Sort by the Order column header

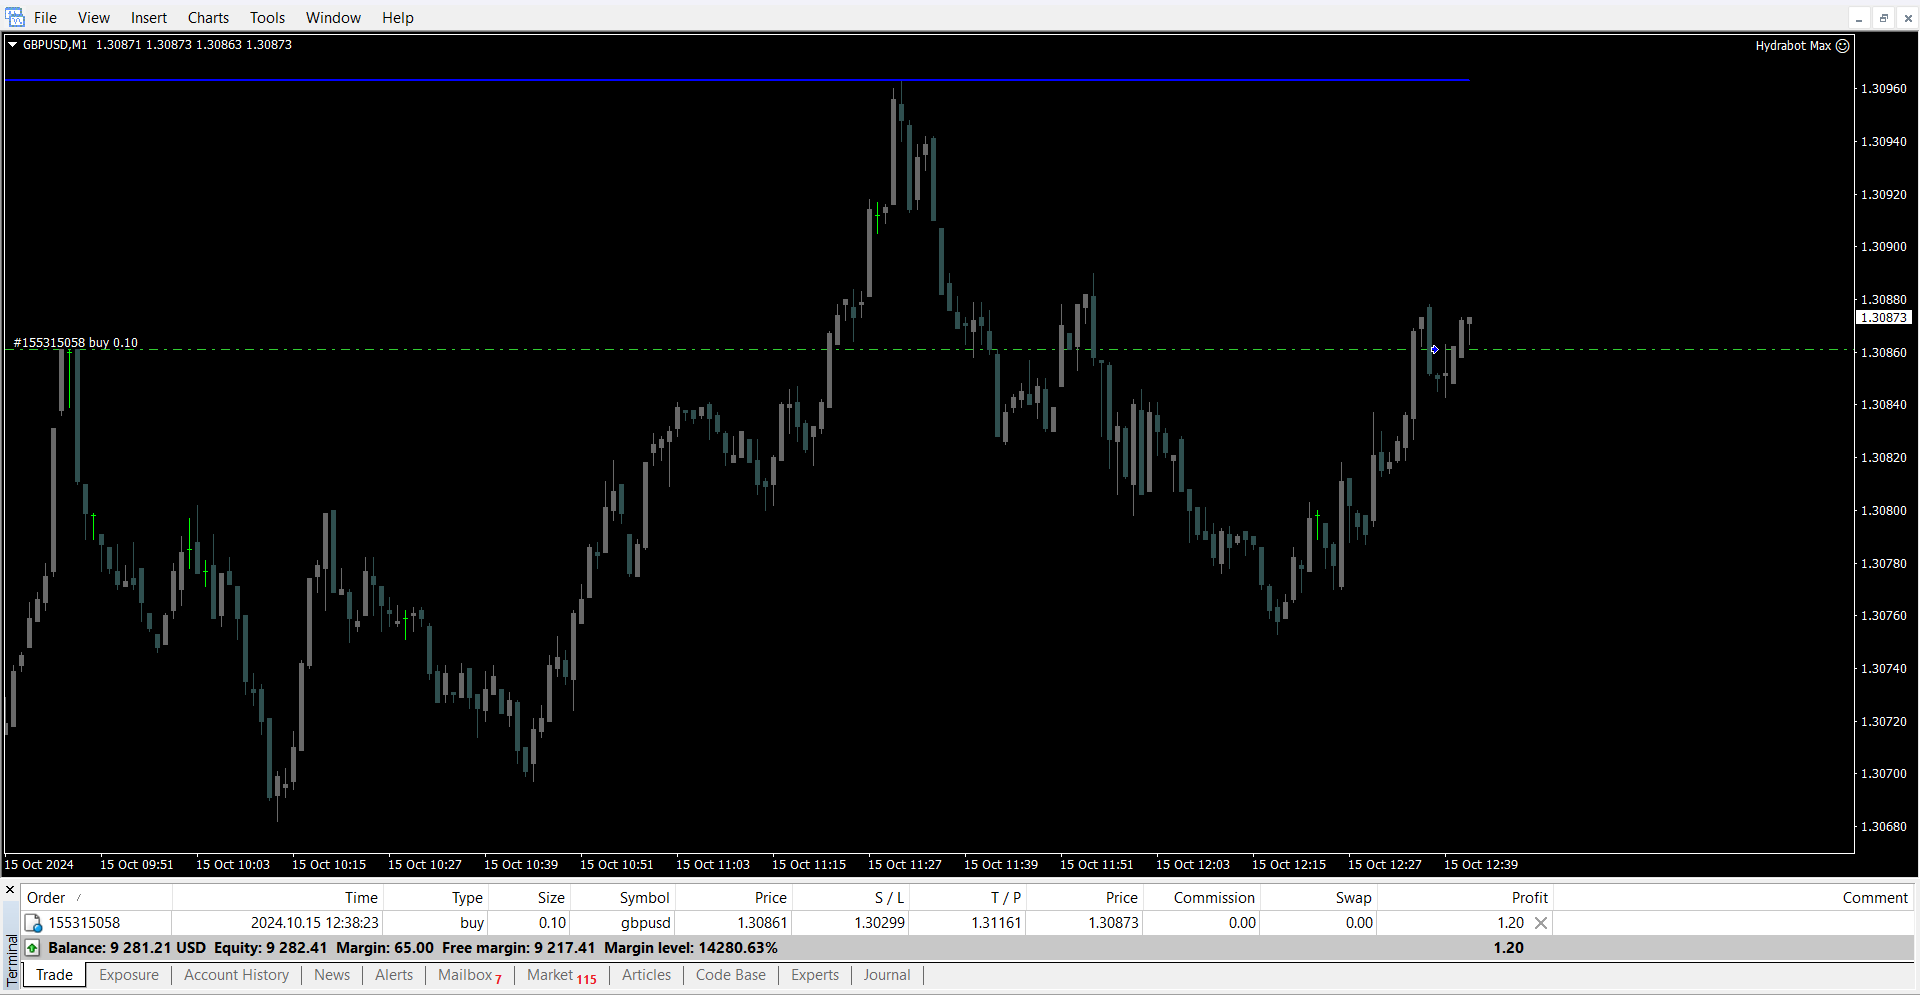(46, 898)
